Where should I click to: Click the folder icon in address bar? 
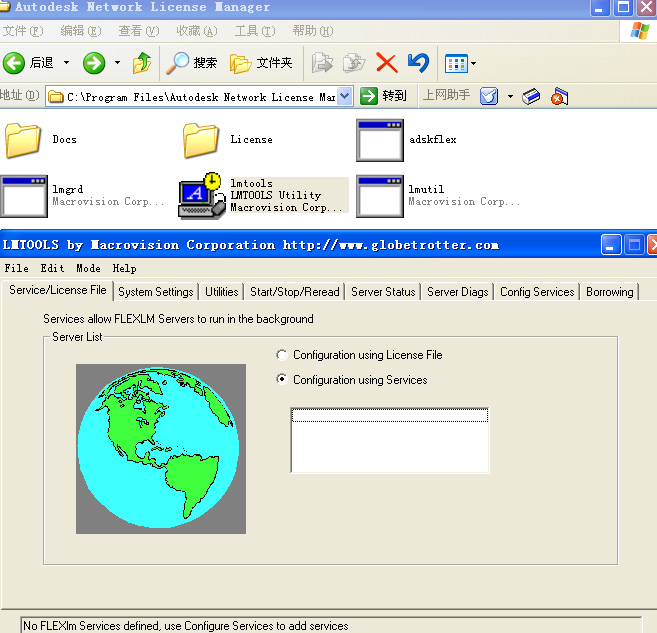[55, 97]
